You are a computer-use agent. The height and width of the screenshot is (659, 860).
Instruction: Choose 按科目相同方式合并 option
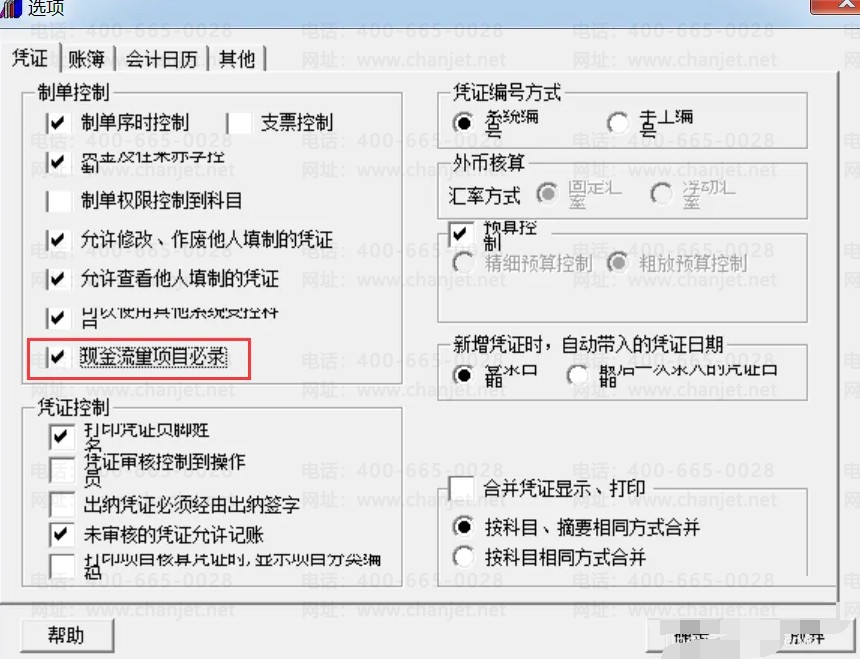pyautogui.click(x=463, y=557)
